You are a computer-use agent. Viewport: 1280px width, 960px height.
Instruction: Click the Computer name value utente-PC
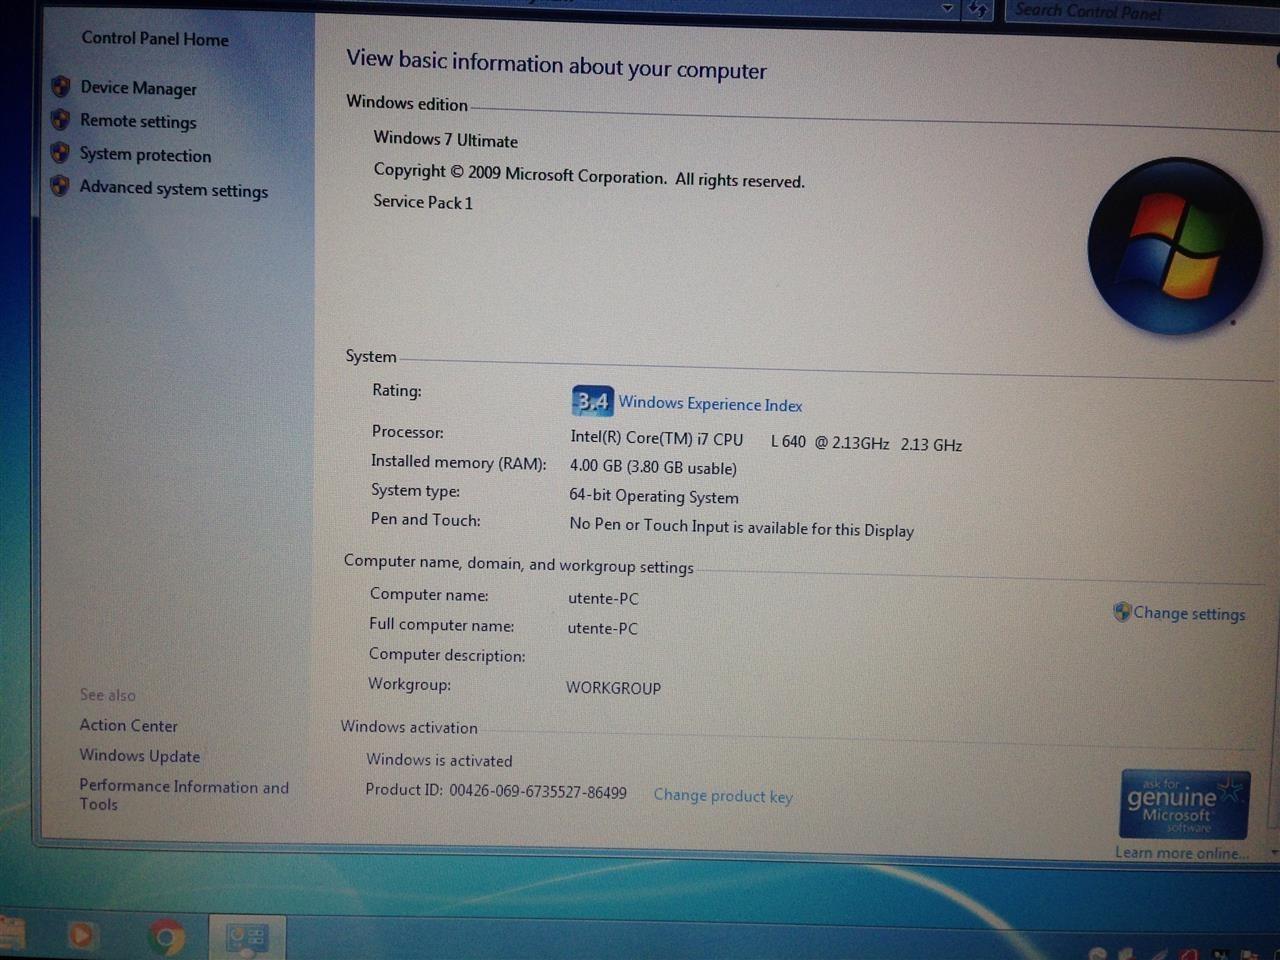pos(603,599)
